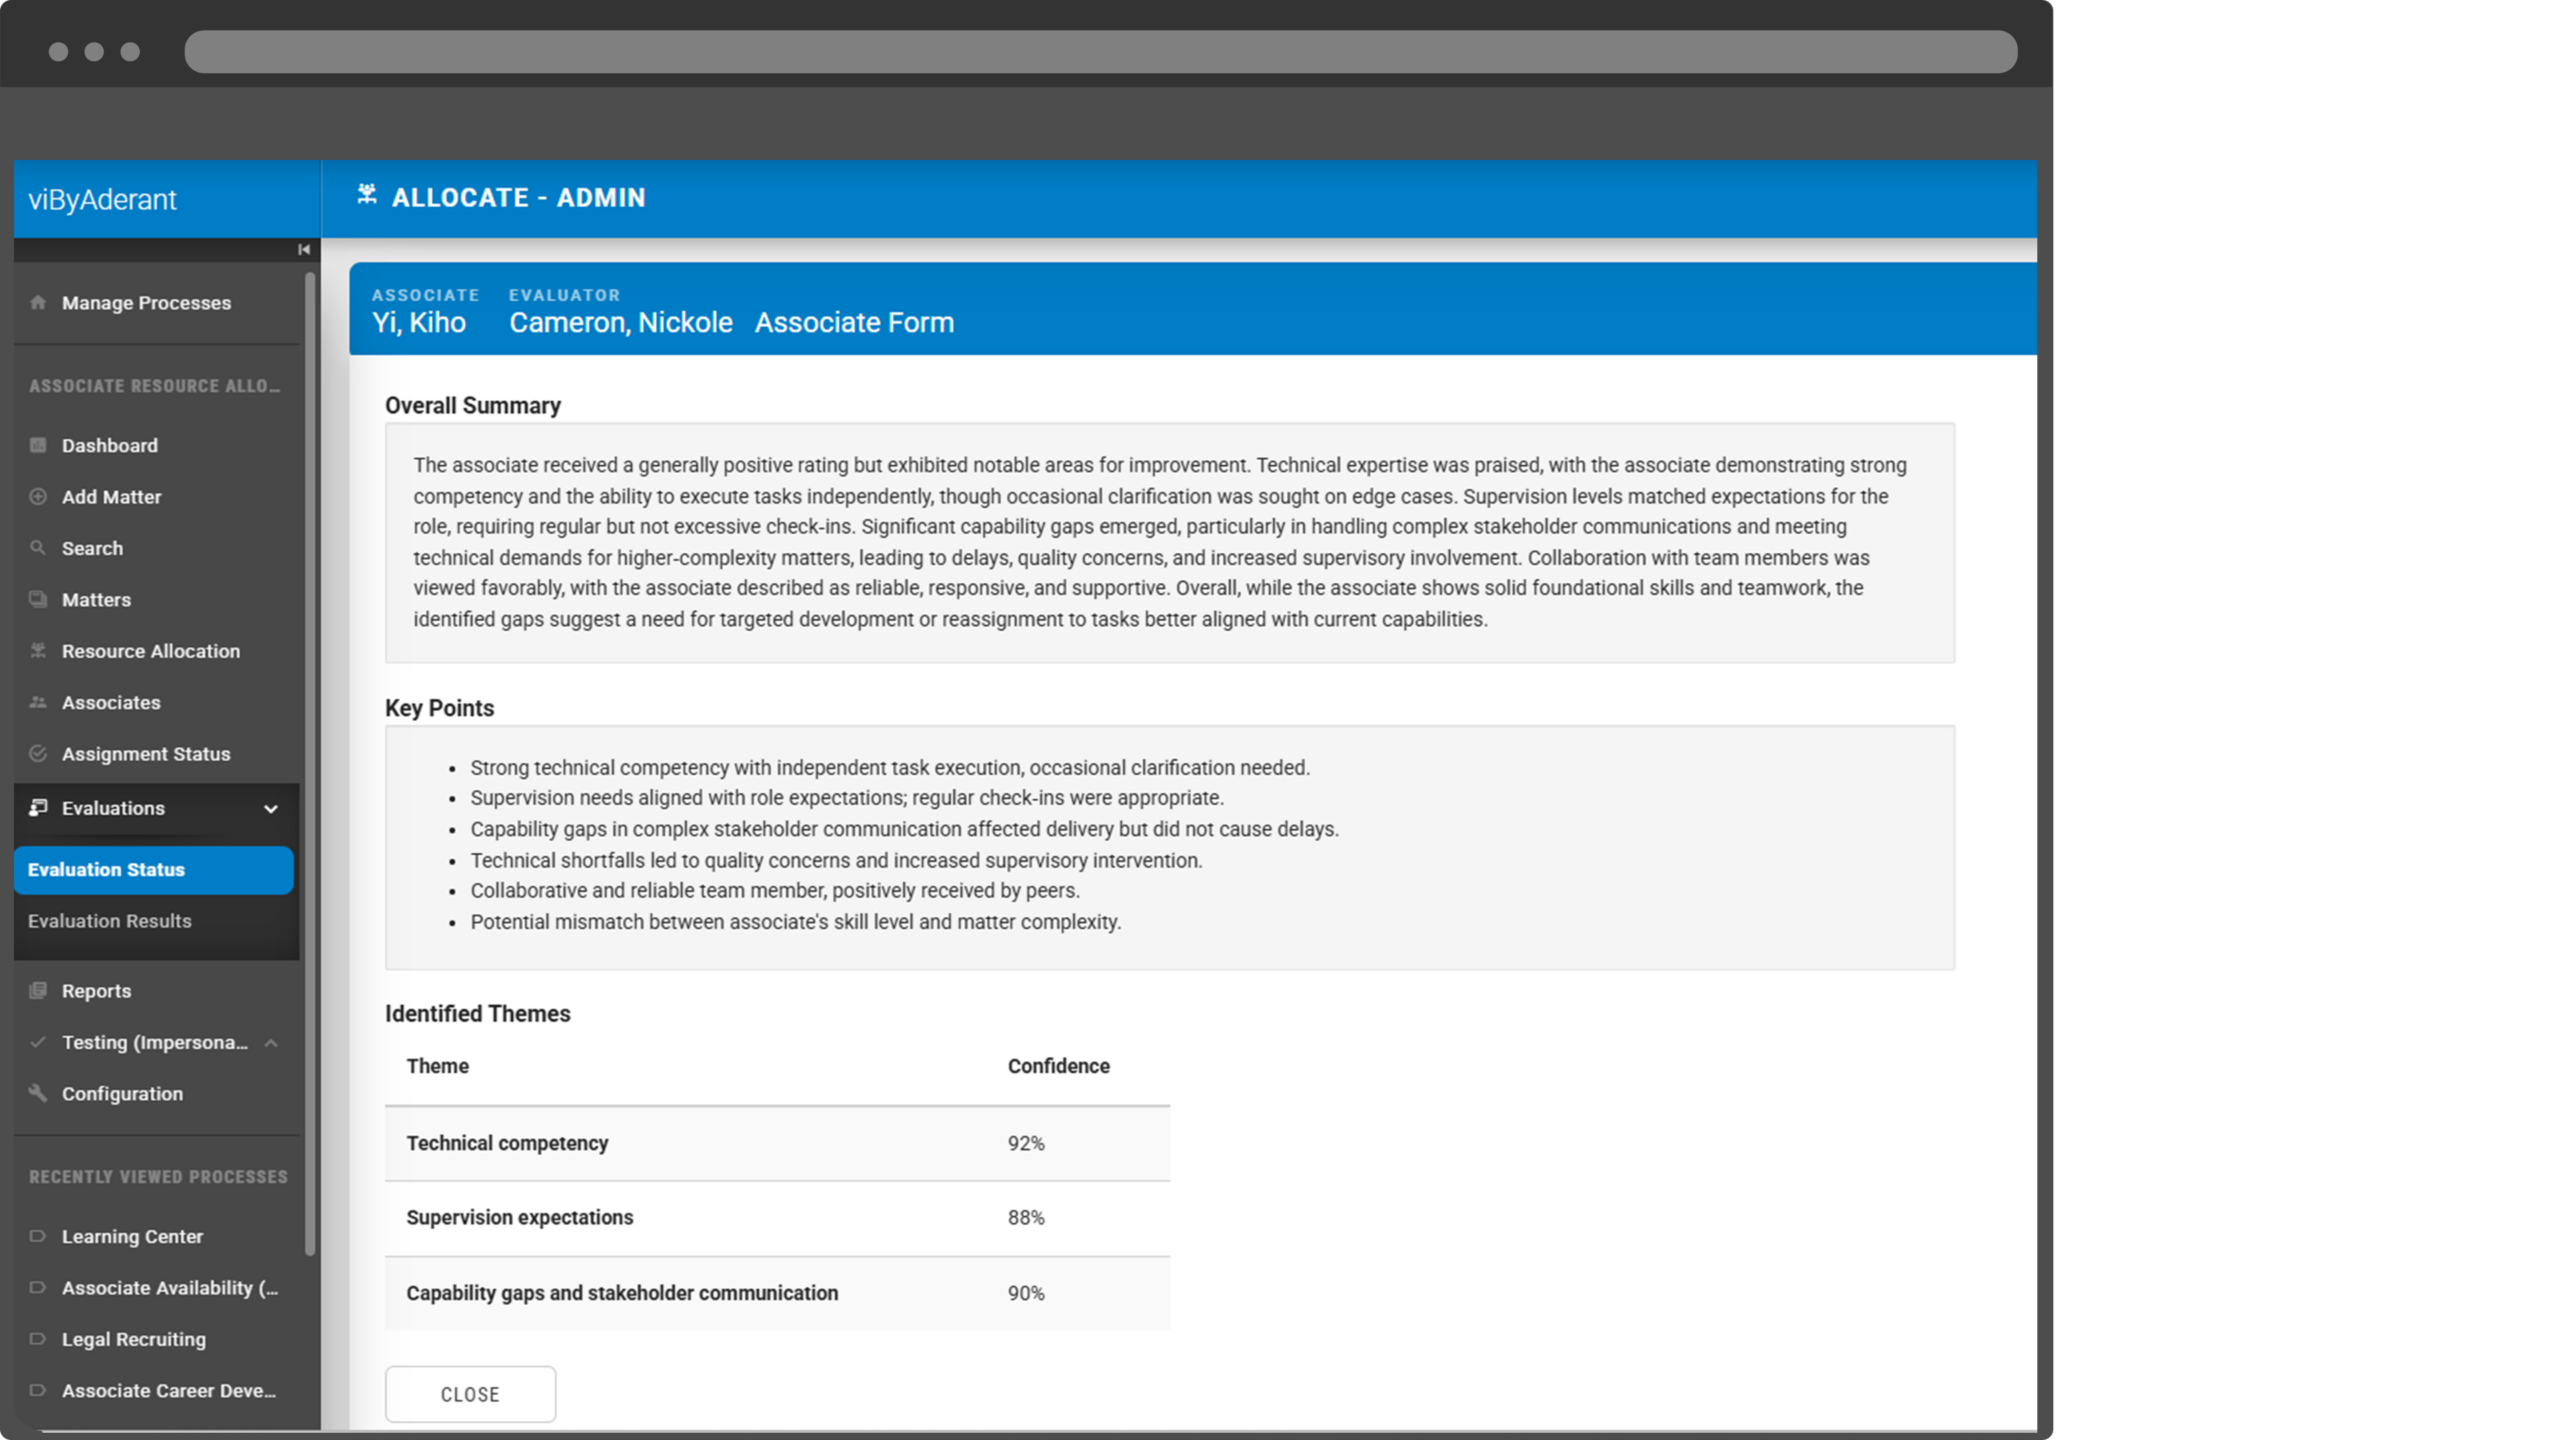The height and width of the screenshot is (1440, 2560).
Task: Click the Configuration wrench icon
Action: (x=38, y=1093)
